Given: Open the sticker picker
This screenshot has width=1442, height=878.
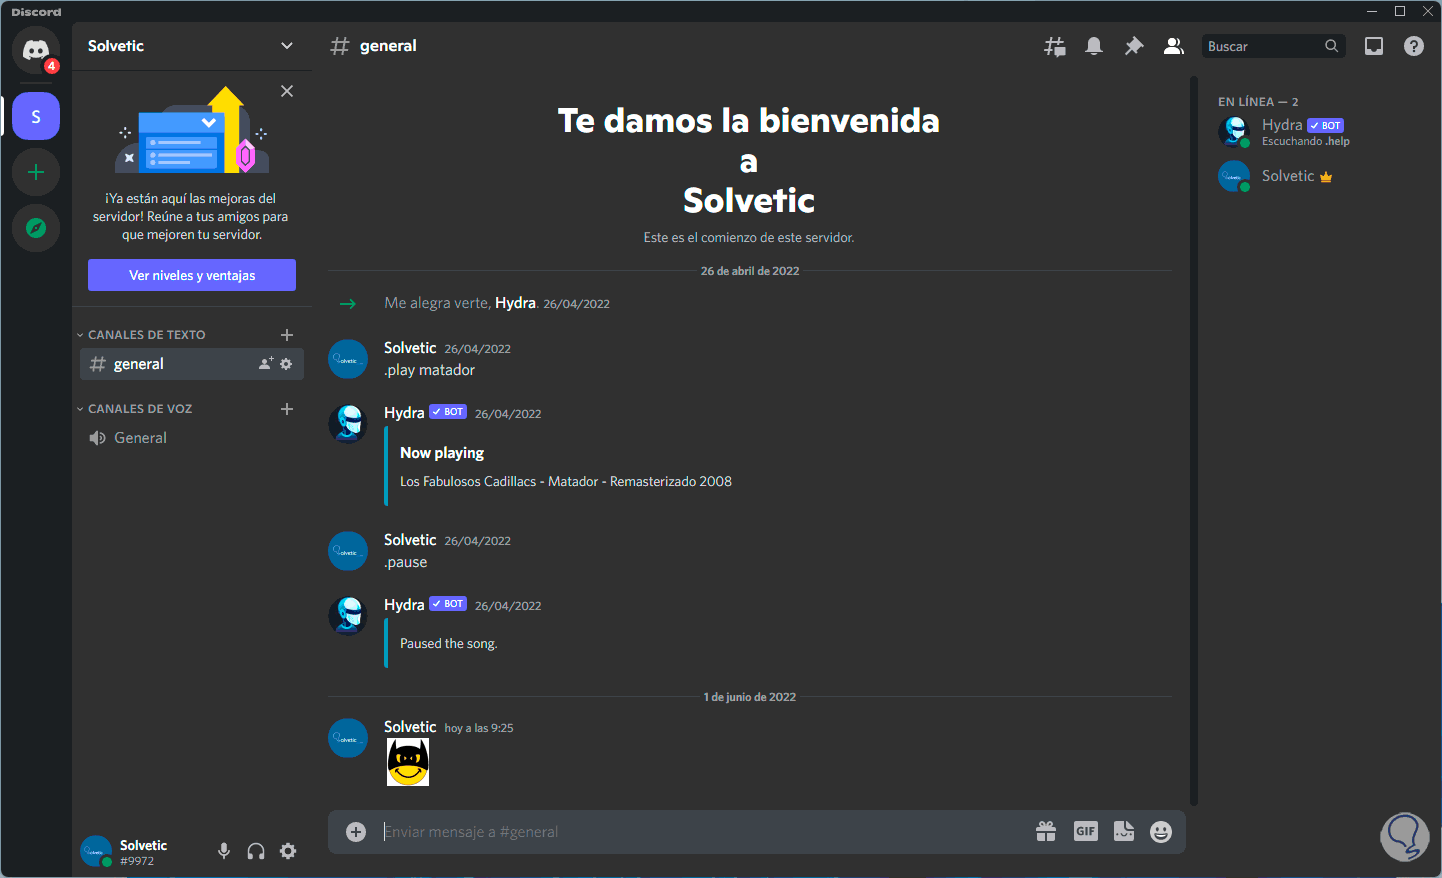Looking at the screenshot, I should point(1124,832).
